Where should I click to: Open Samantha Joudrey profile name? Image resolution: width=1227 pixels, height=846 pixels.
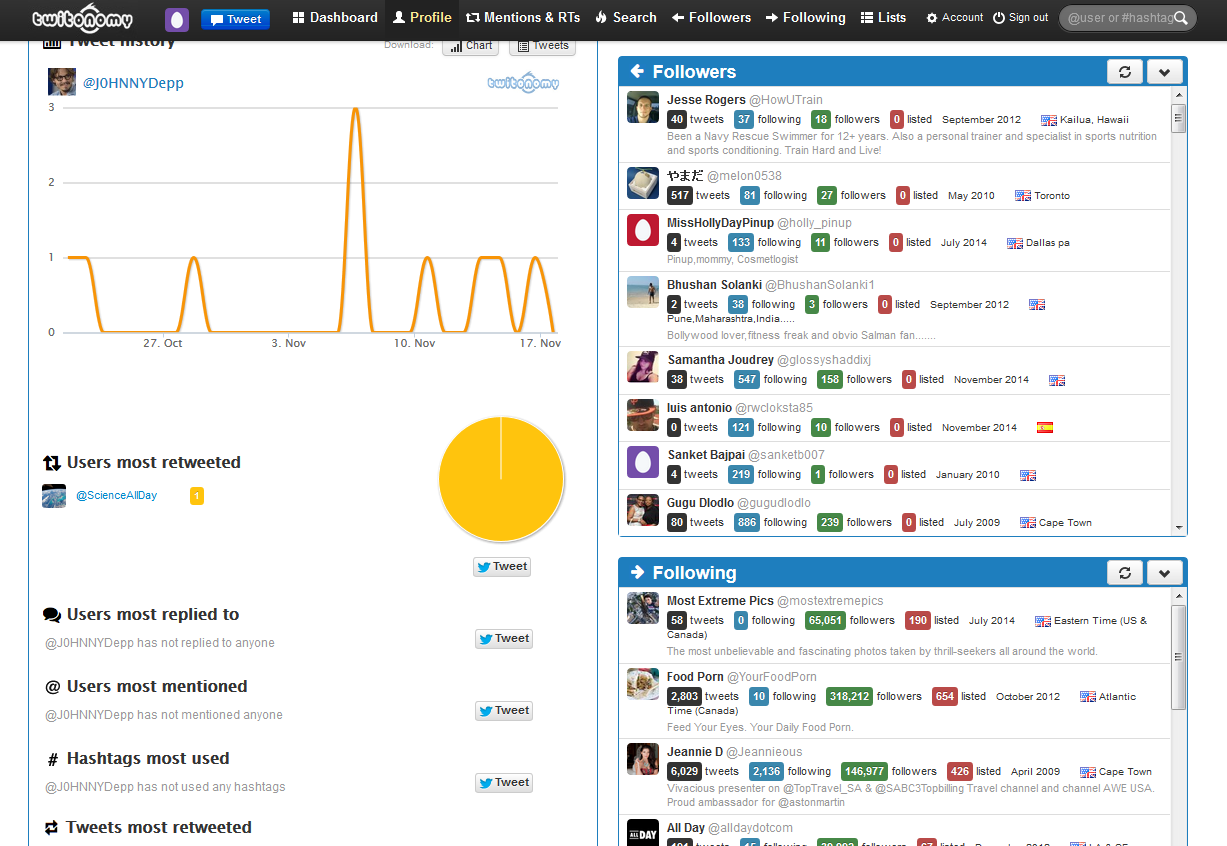click(x=720, y=360)
